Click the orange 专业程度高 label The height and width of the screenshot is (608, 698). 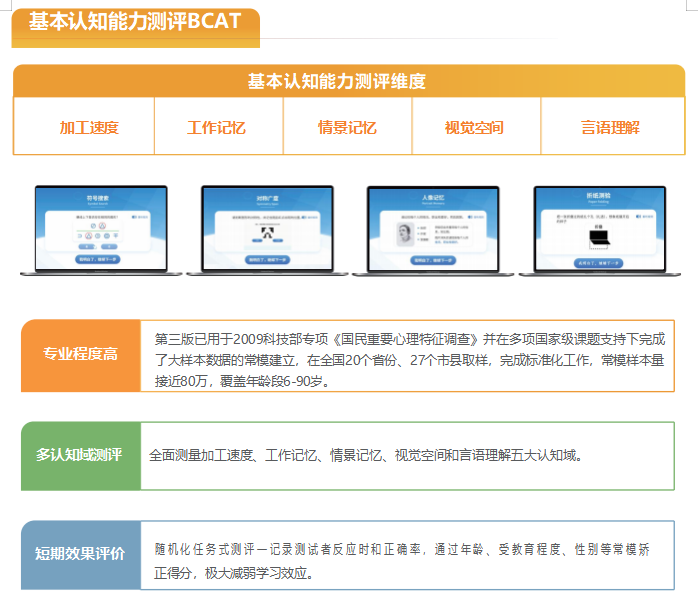tap(80, 354)
